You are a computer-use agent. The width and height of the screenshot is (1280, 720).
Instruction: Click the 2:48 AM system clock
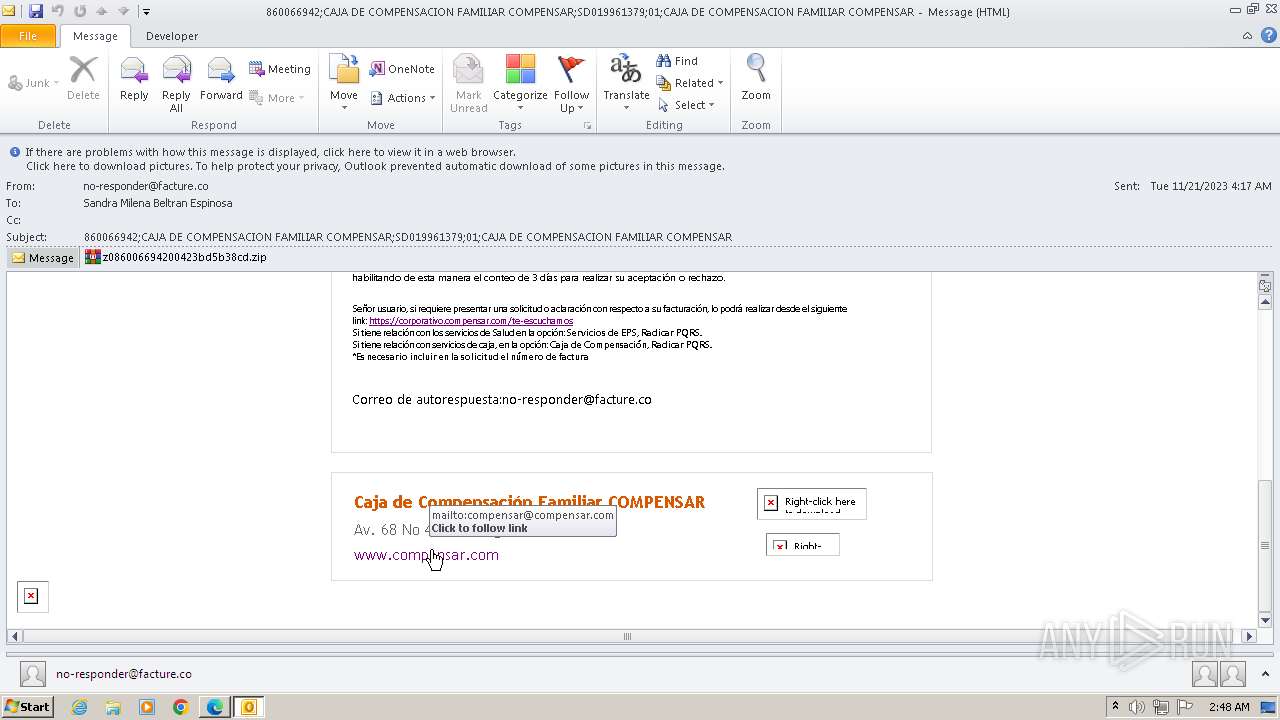coord(1229,707)
